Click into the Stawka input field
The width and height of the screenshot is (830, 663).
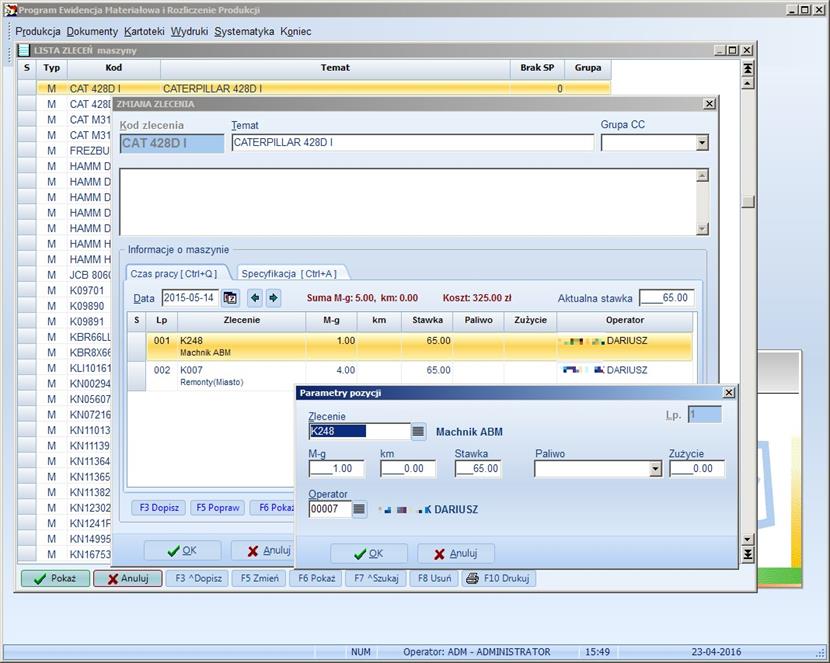[x=478, y=468]
